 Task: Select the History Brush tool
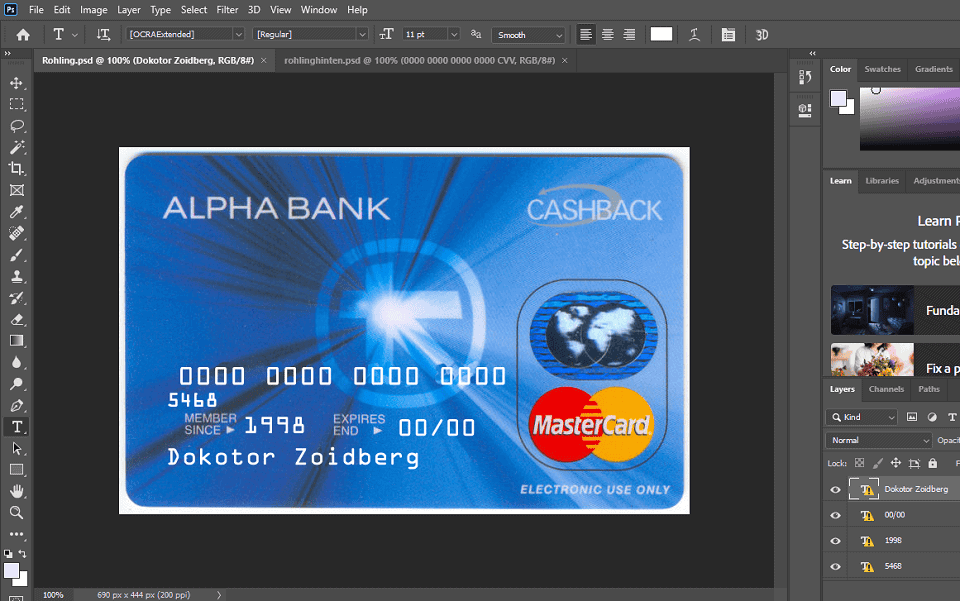(17, 298)
